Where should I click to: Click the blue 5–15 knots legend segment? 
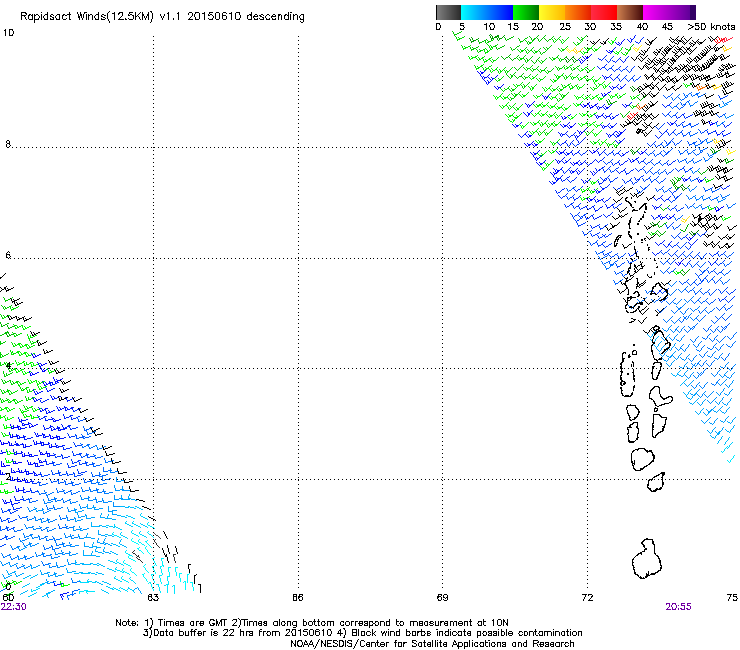click(x=487, y=12)
